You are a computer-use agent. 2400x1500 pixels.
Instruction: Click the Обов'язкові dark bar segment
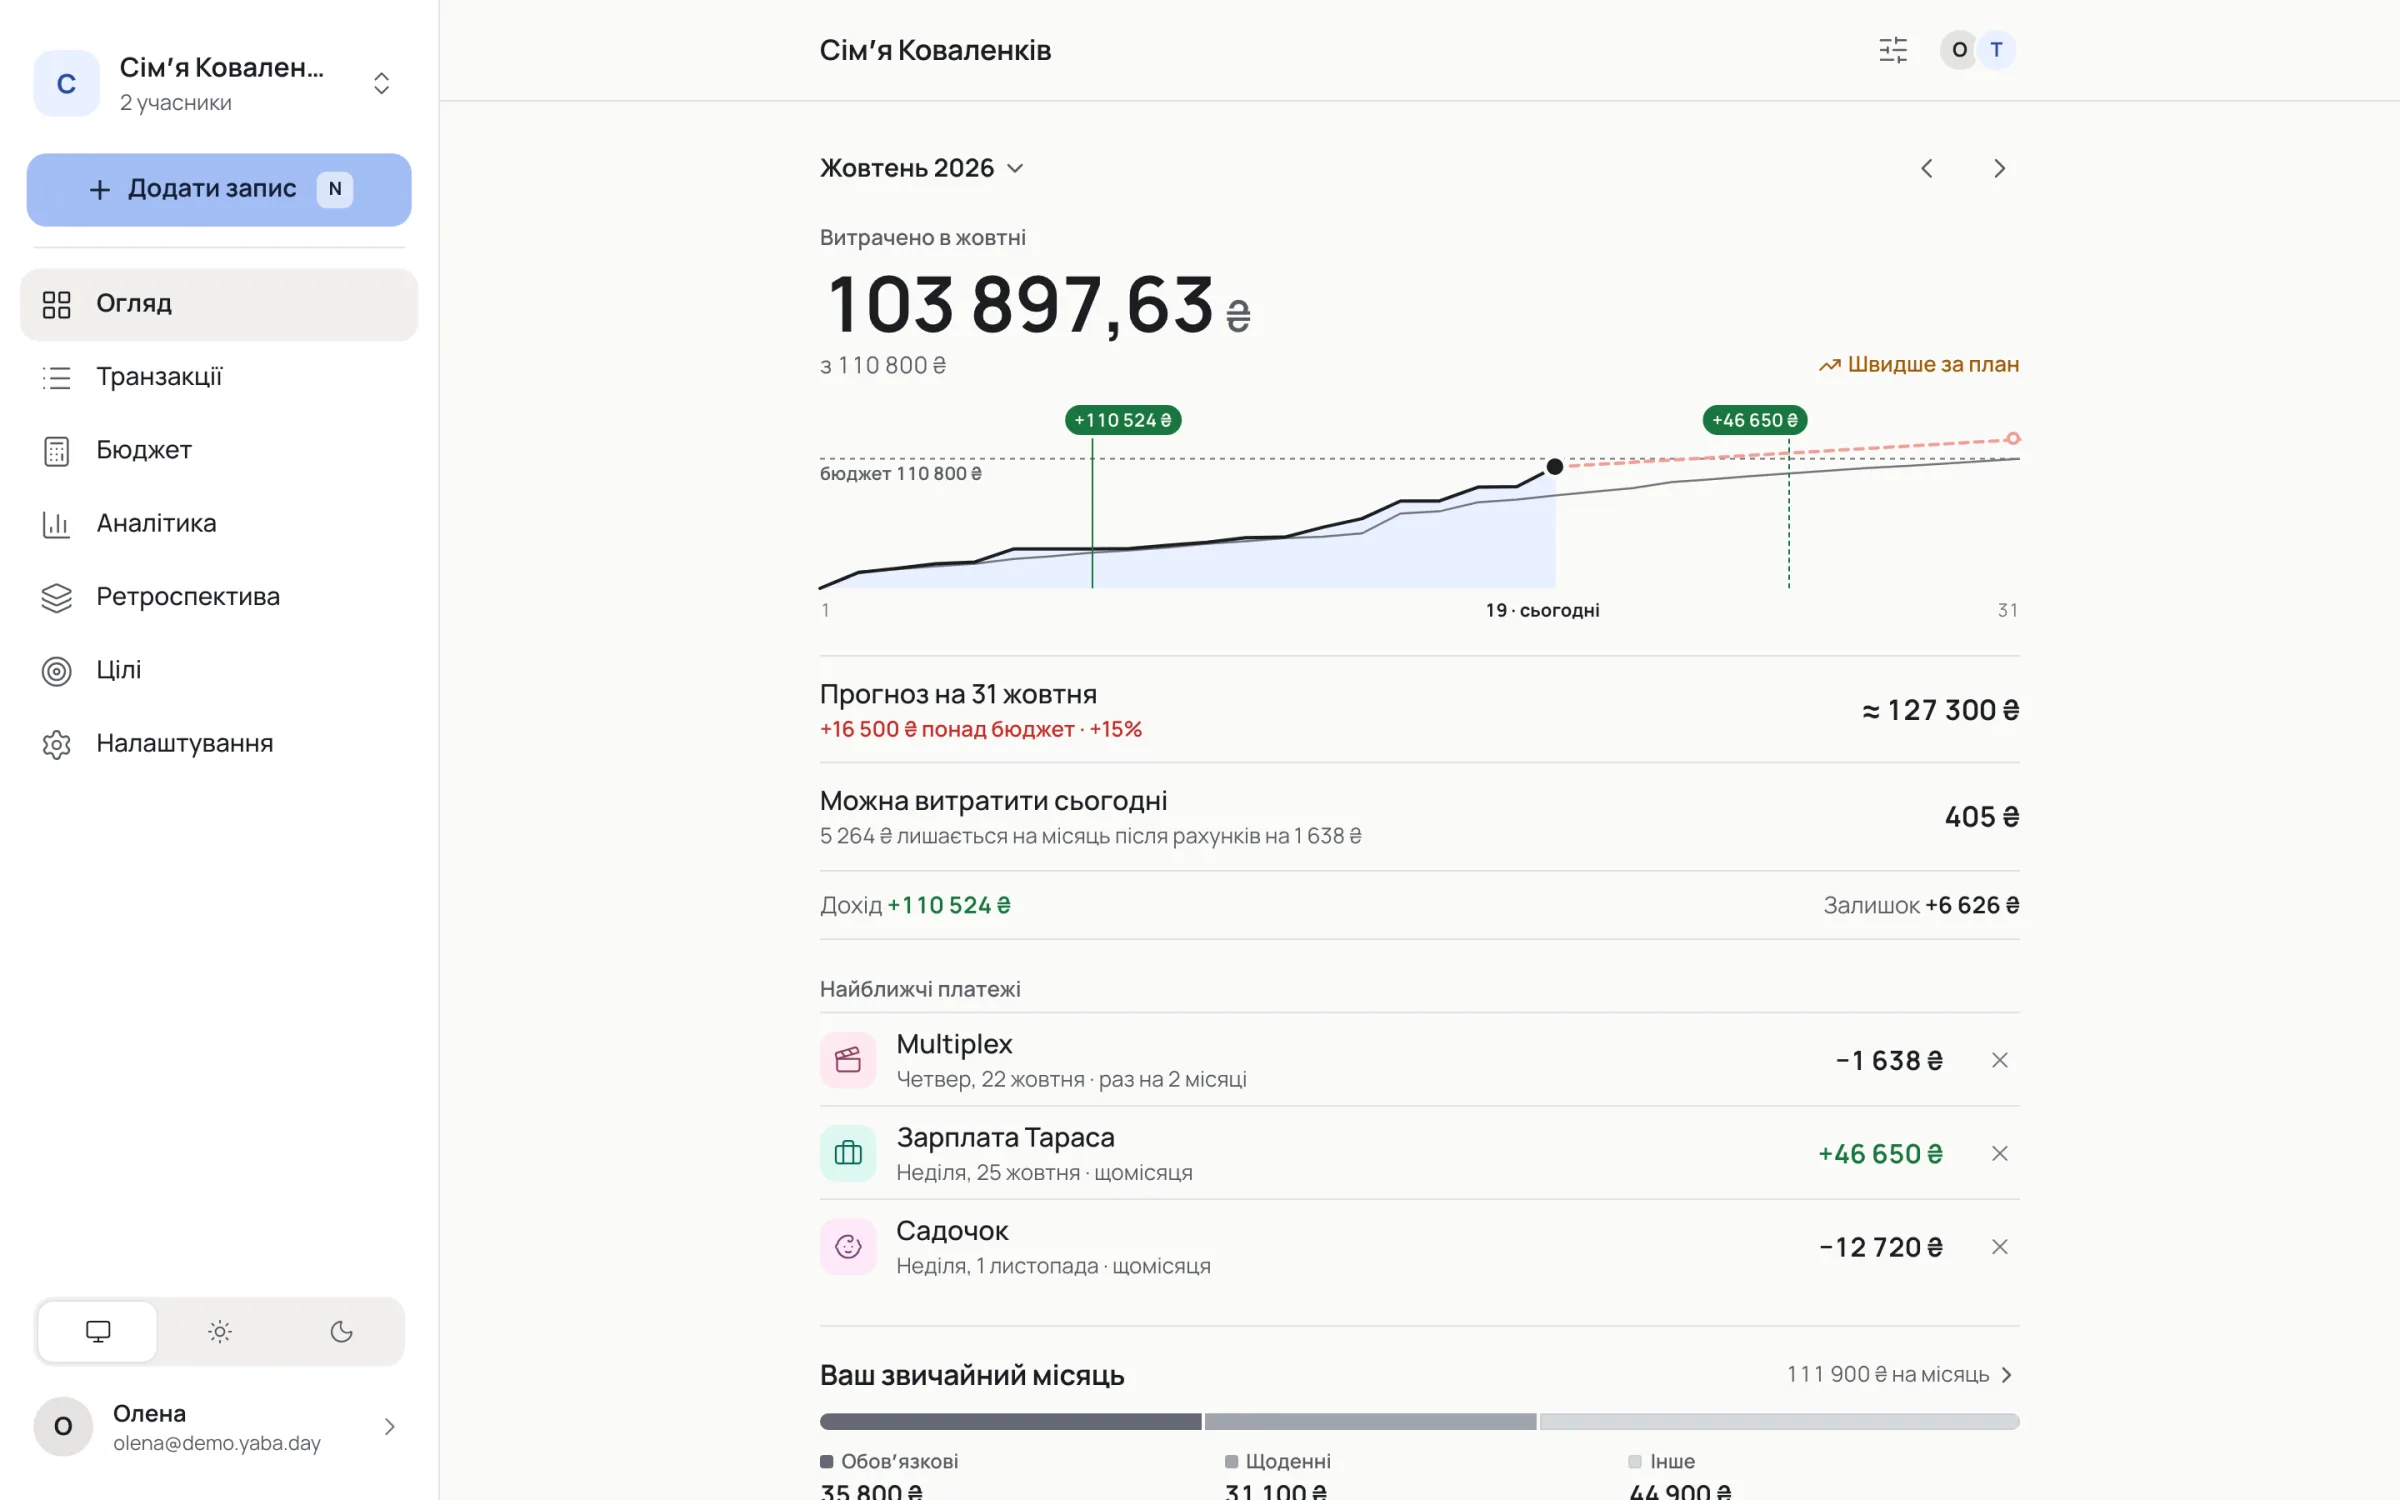point(1010,1421)
